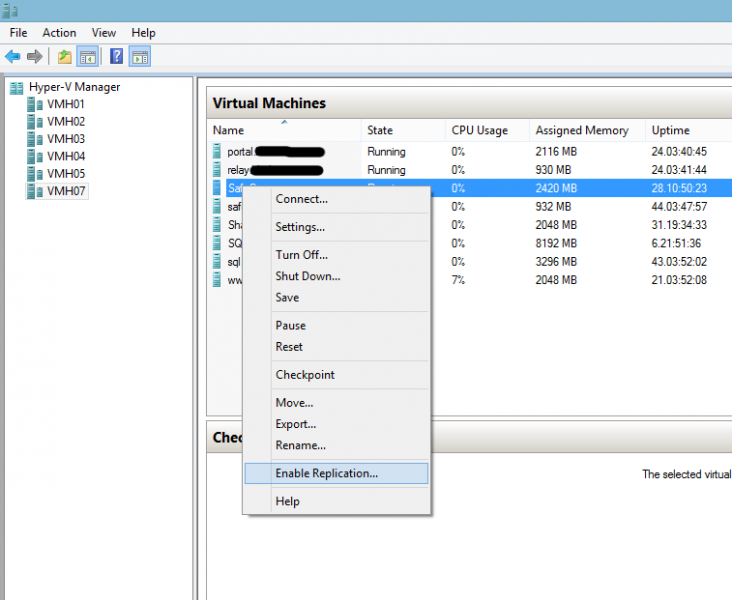Select the VMH01 server in tree
The image size is (732, 600).
[66, 104]
